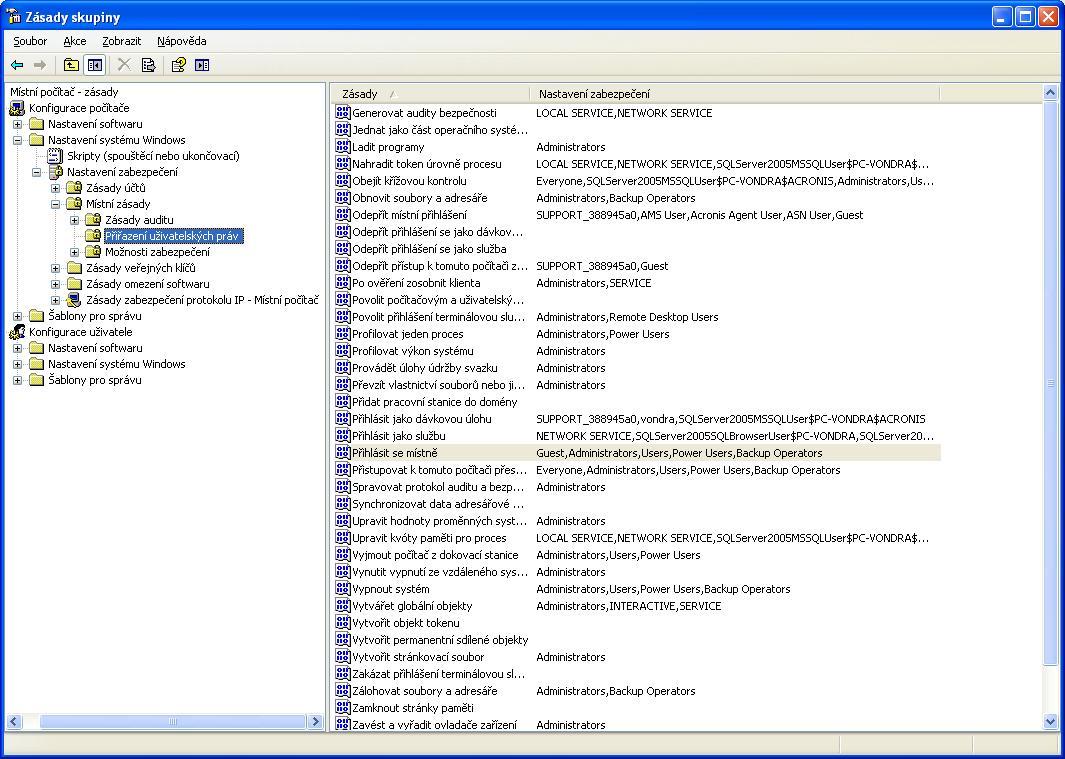The image size is (1065, 759).
Task: Select the Konfigurace uživatele node
Action: (80, 332)
